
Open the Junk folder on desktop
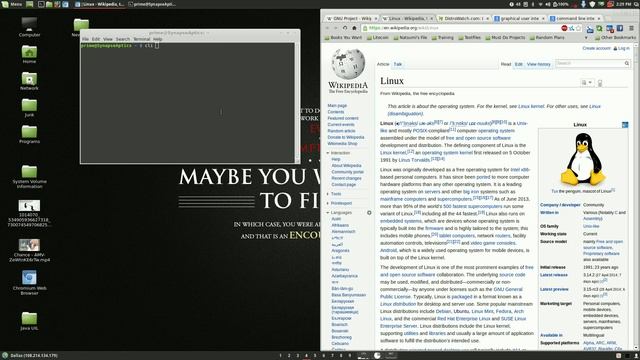tap(29, 108)
